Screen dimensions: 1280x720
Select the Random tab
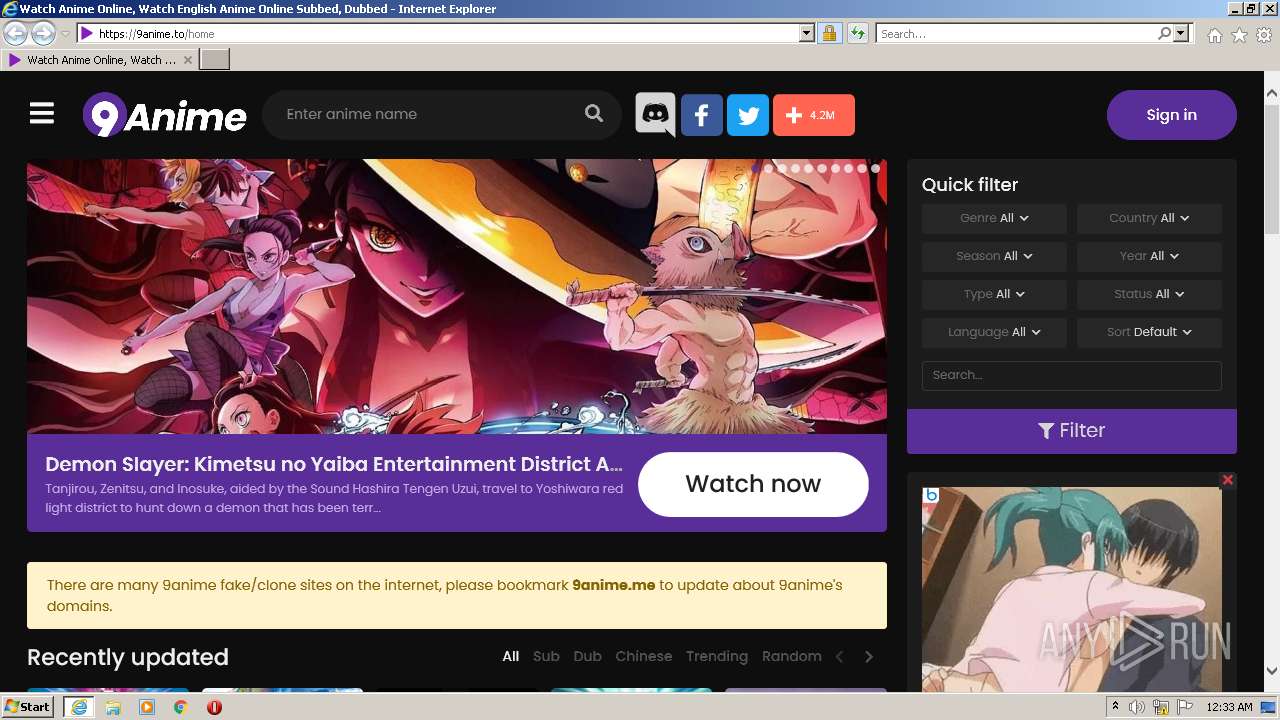(792, 657)
